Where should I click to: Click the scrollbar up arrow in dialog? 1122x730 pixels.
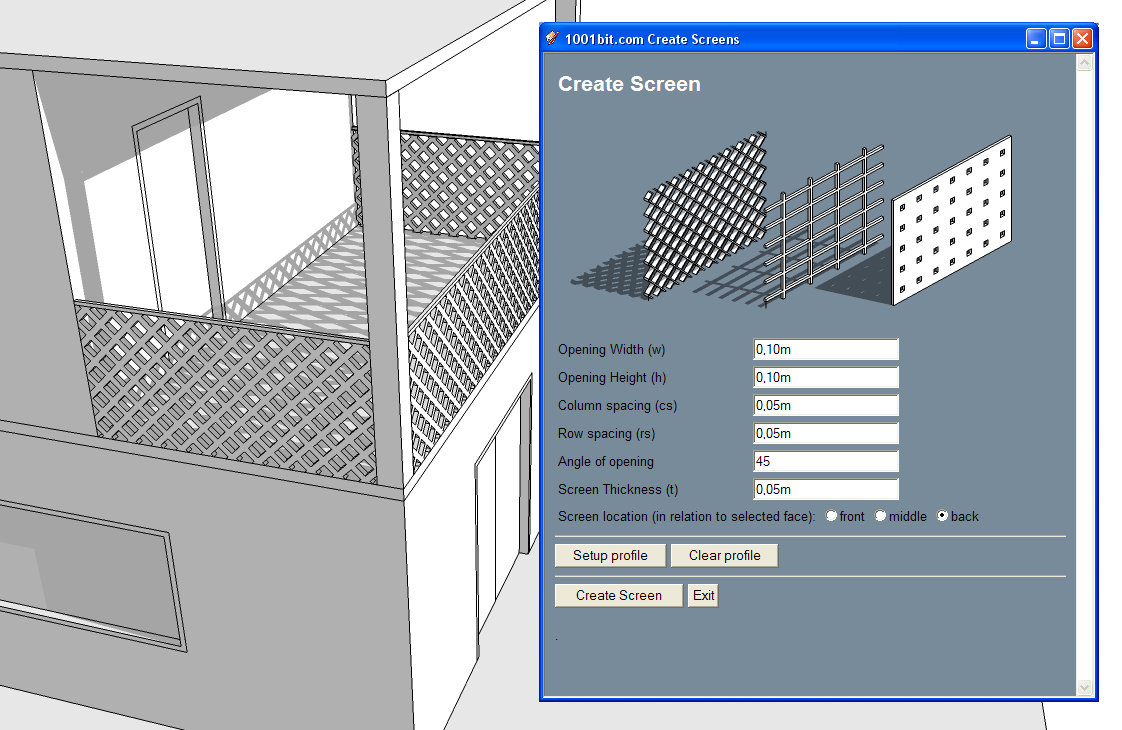pyautogui.click(x=1084, y=63)
